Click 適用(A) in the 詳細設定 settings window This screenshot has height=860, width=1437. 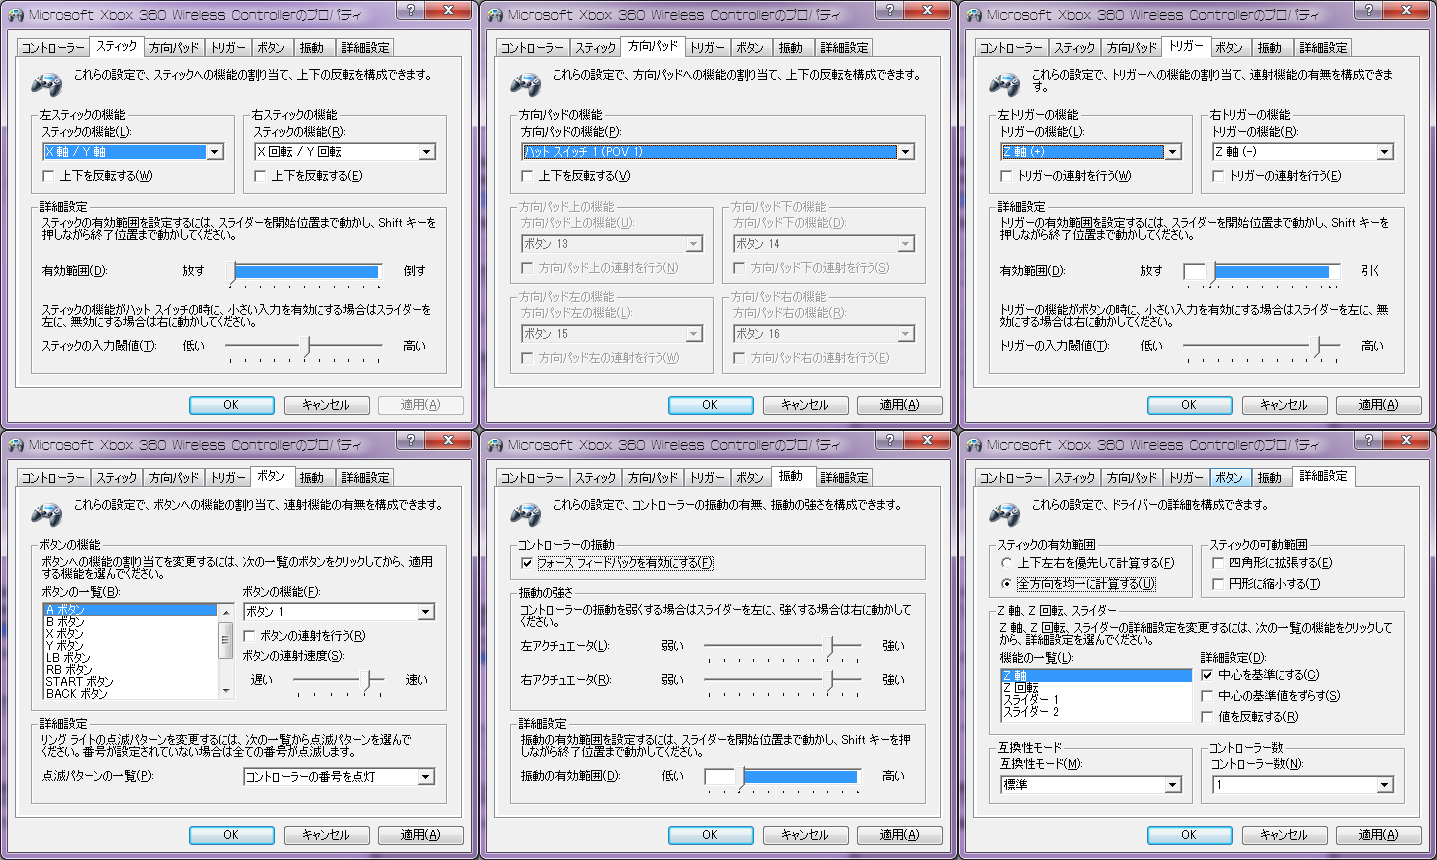point(1377,835)
